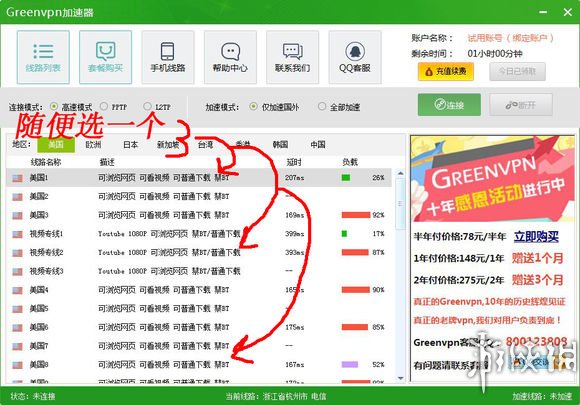The height and width of the screenshot is (405, 580).
Task: Open the 手机线路 mobile lines icon
Action: pyautogui.click(x=168, y=57)
